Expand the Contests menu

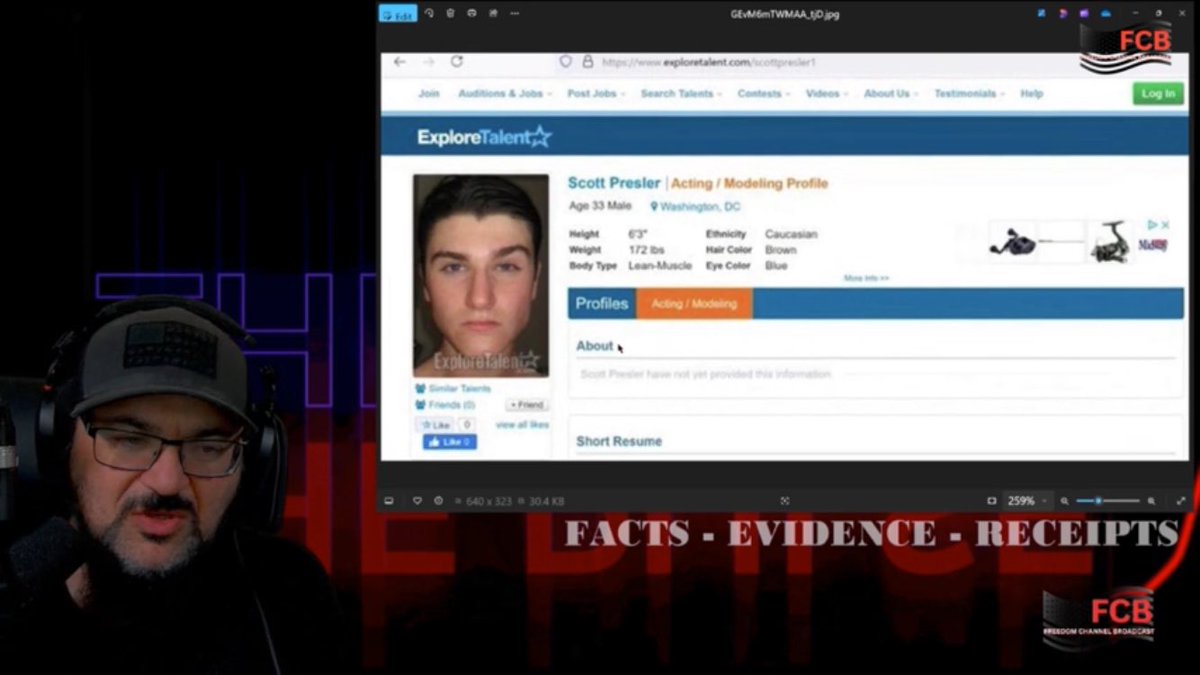tap(763, 93)
